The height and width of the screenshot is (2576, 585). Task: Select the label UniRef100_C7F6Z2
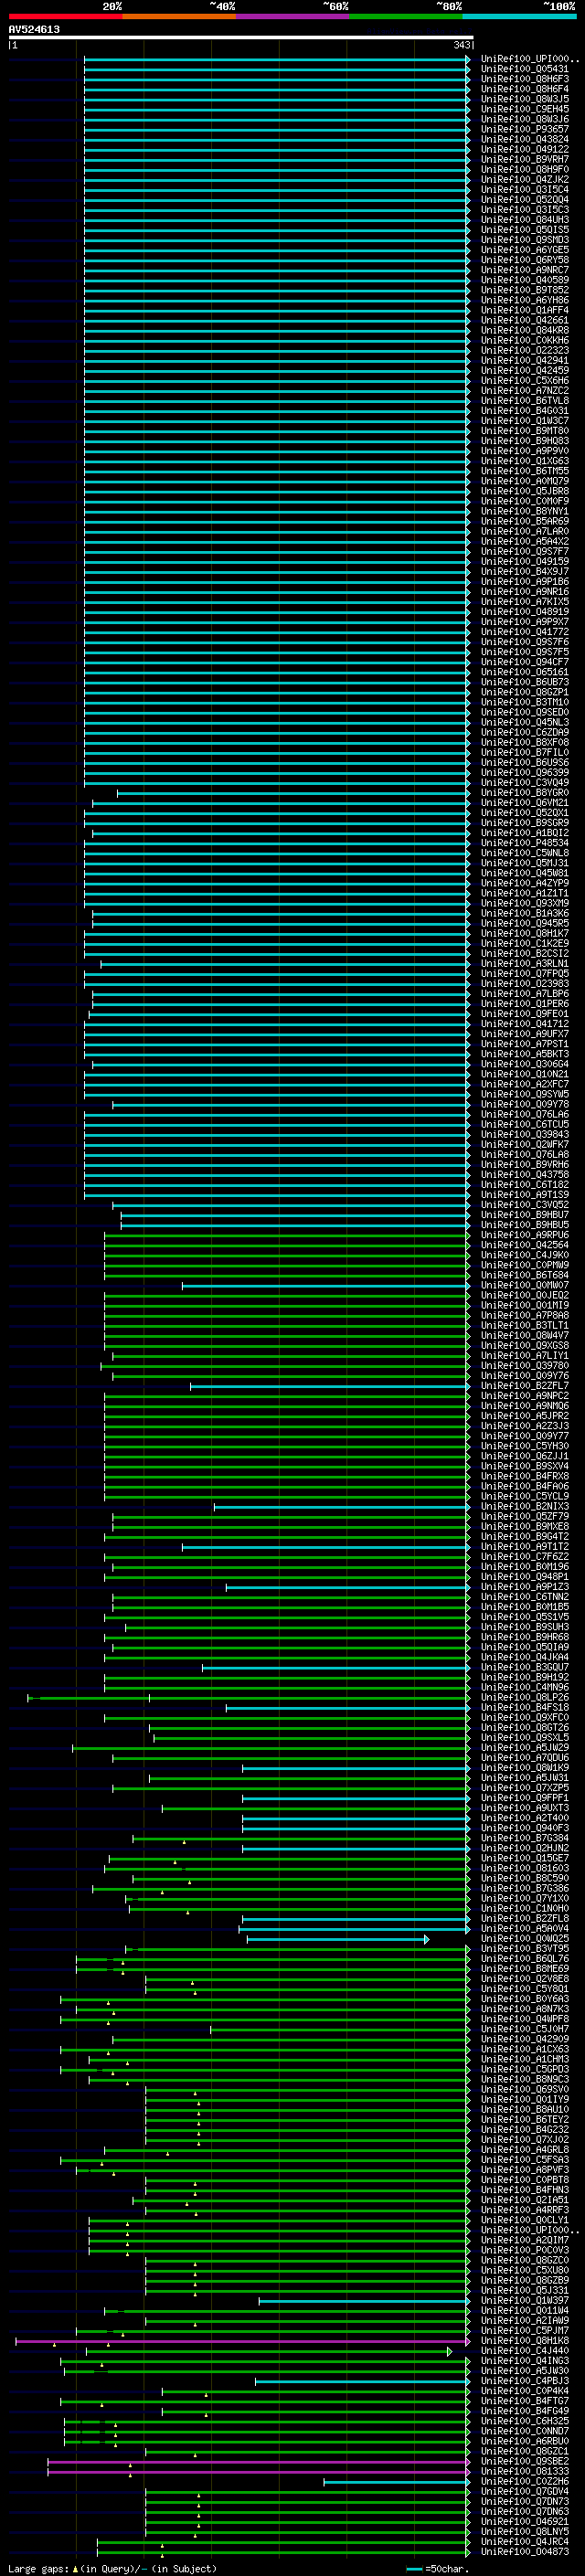pos(524,1557)
